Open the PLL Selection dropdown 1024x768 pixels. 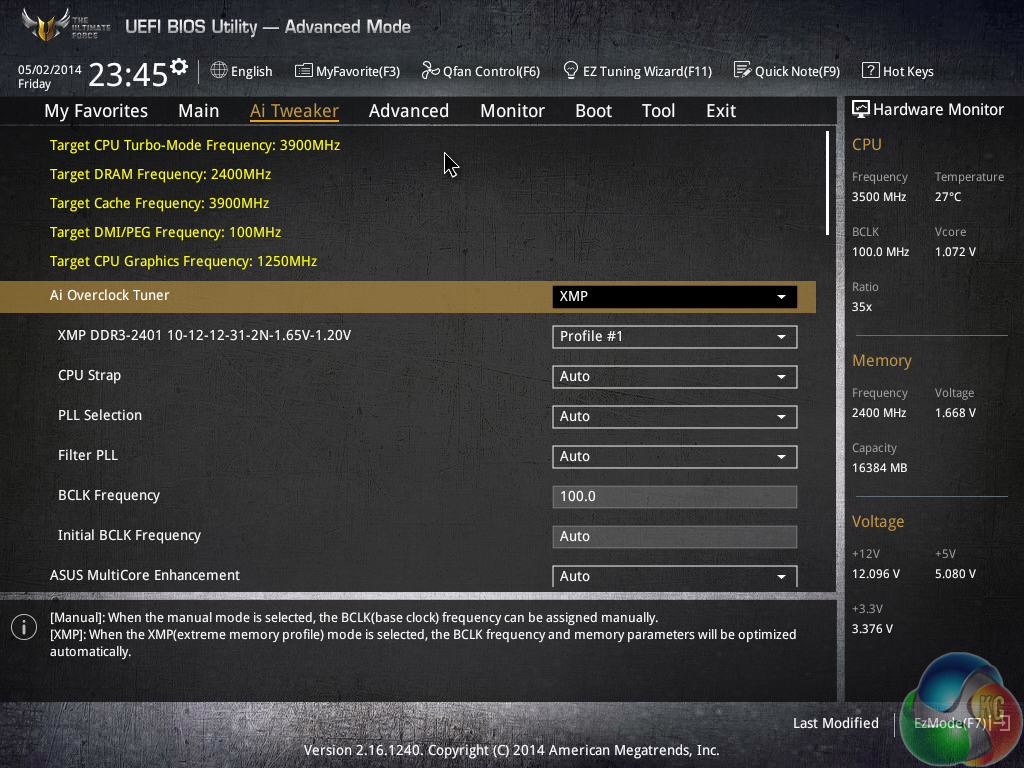(x=674, y=417)
